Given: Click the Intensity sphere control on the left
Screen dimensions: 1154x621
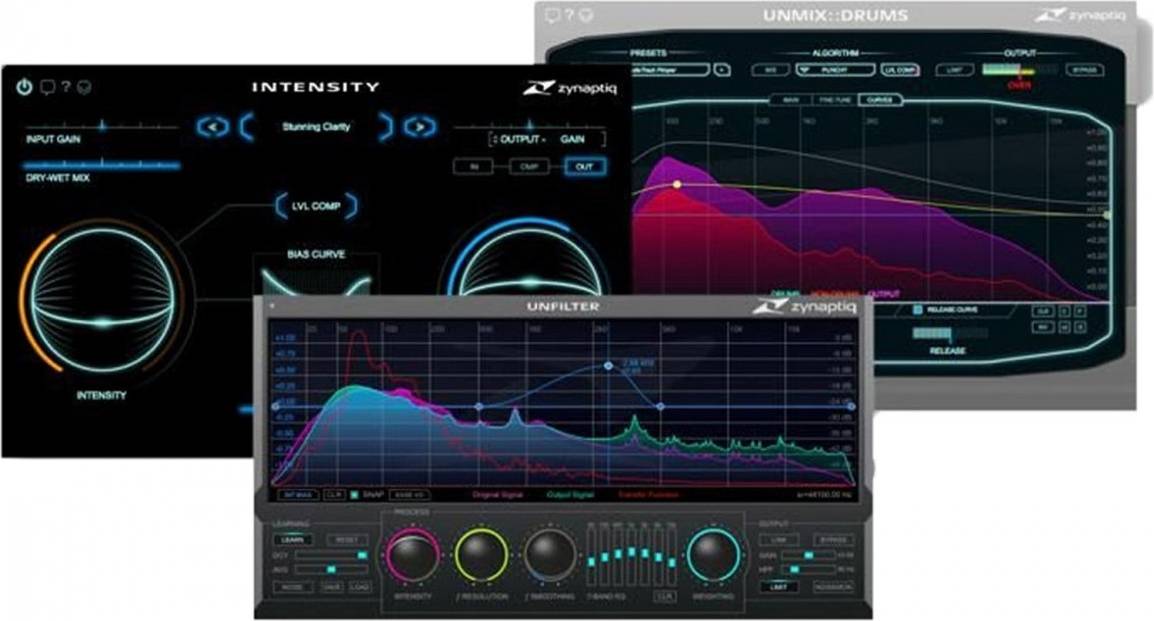Looking at the screenshot, I should point(104,302).
